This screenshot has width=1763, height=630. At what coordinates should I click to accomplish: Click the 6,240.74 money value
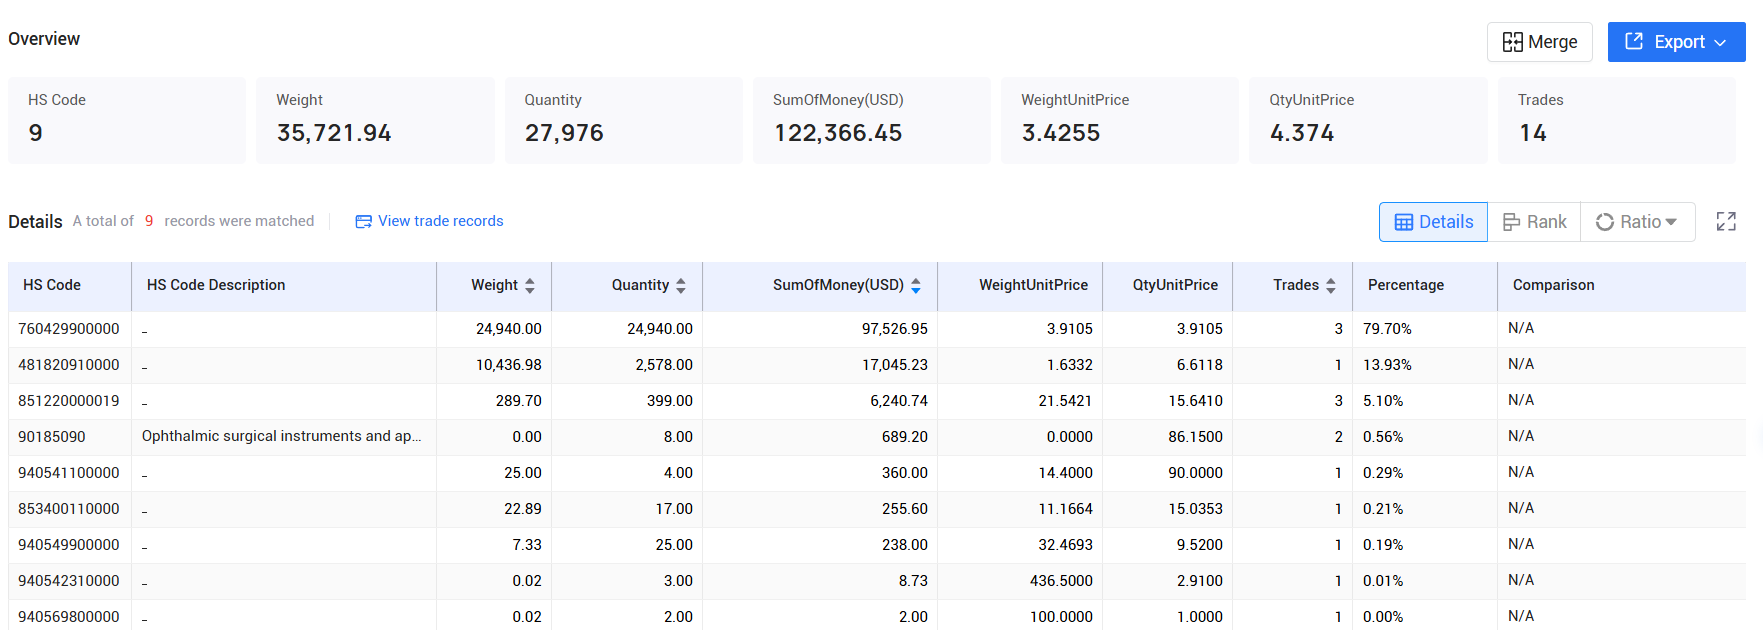tap(899, 401)
